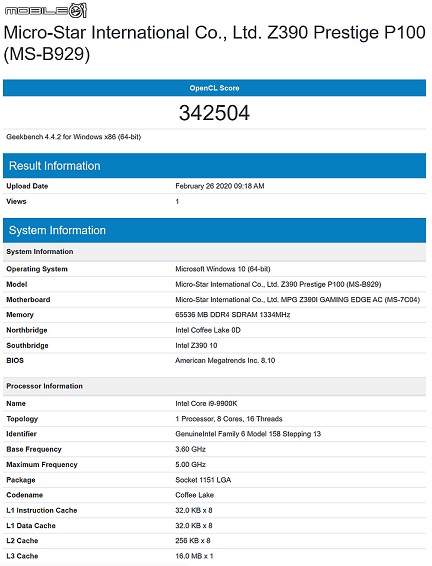Select GenuineIntel Family 6 Model 158 value
432x566 pixels.
(x=248, y=434)
